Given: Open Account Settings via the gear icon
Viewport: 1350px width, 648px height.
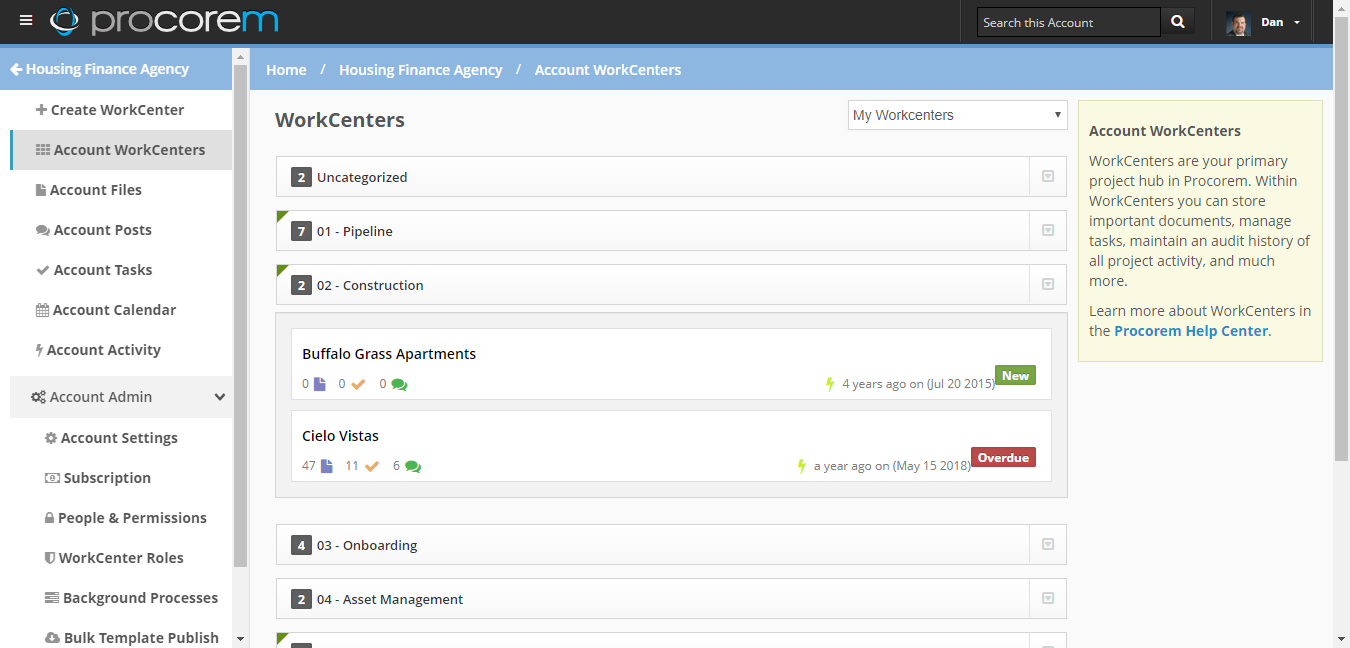Looking at the screenshot, I should pos(50,437).
